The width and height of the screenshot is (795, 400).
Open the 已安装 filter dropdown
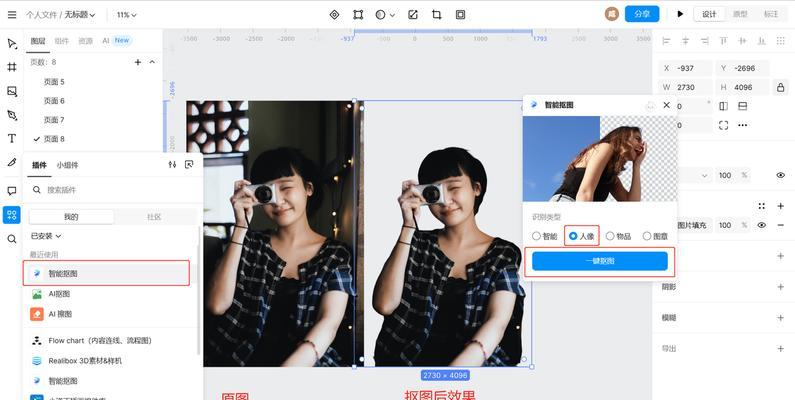pyautogui.click(x=46, y=236)
